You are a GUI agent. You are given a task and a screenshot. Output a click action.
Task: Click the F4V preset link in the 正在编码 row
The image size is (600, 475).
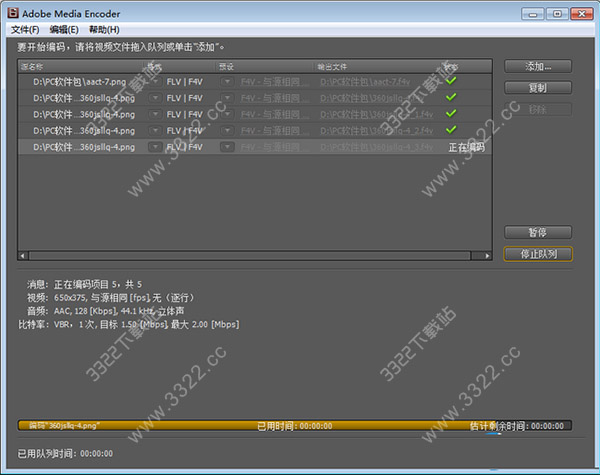click(275, 147)
